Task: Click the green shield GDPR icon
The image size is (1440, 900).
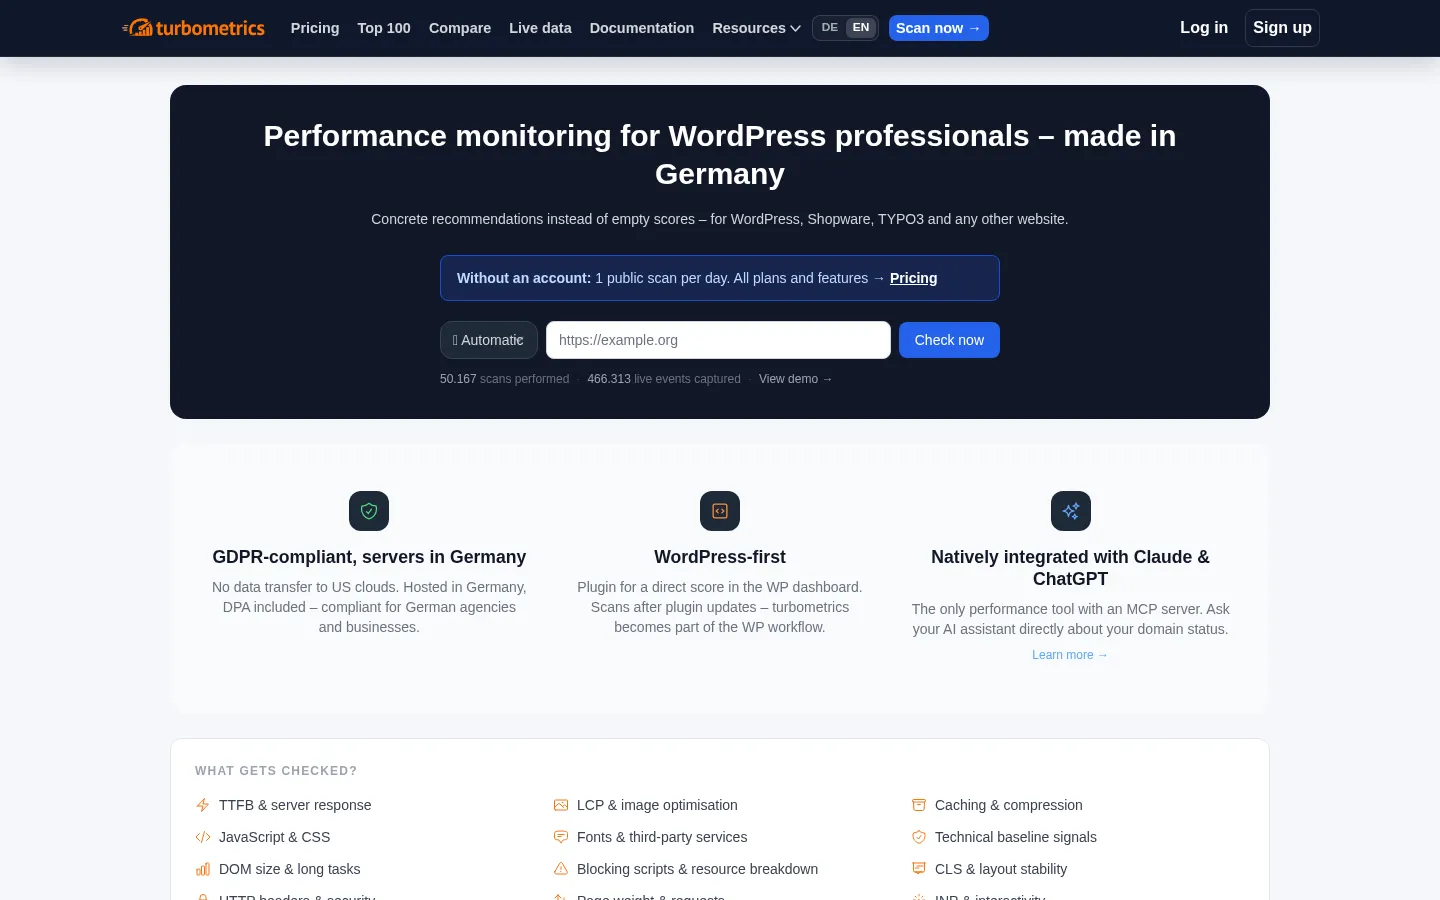Action: 369,511
